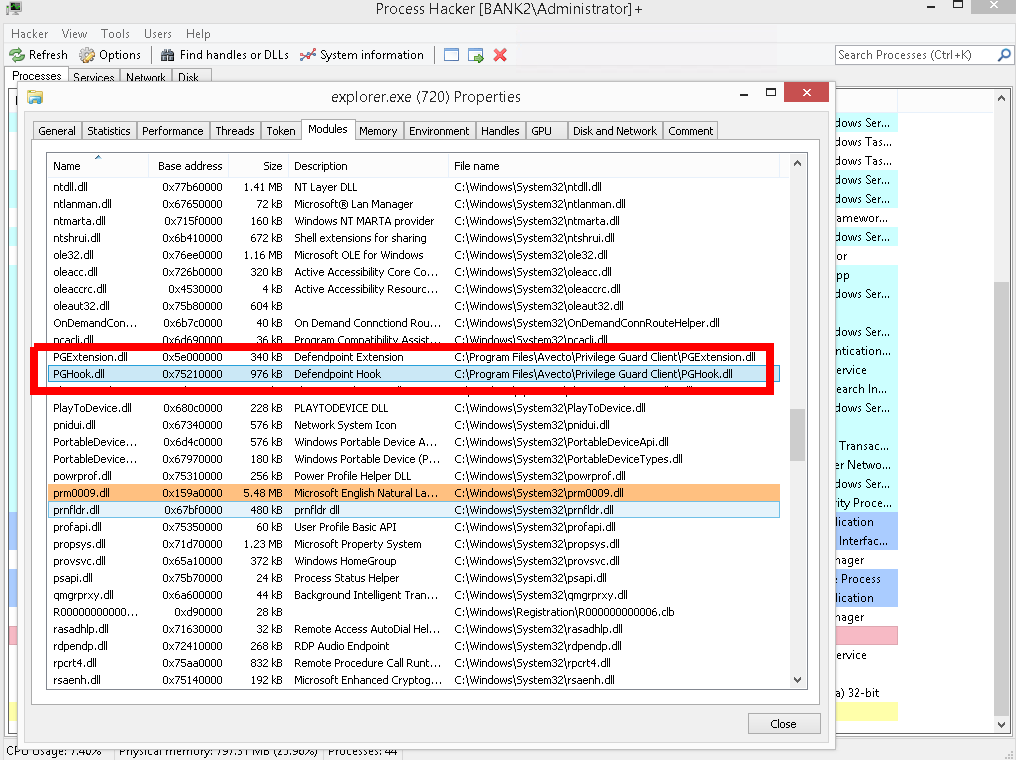Open the Disk and Network tab
The height and width of the screenshot is (760, 1016).
click(x=614, y=131)
